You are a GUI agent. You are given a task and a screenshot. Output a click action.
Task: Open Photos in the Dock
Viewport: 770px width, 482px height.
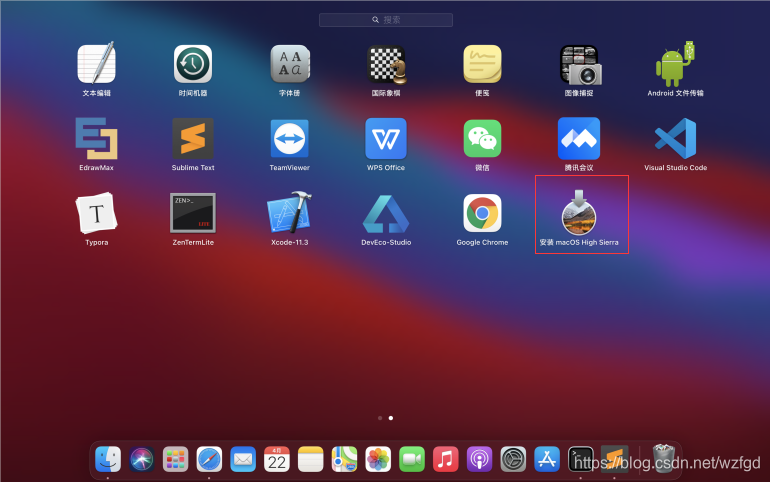(378, 459)
